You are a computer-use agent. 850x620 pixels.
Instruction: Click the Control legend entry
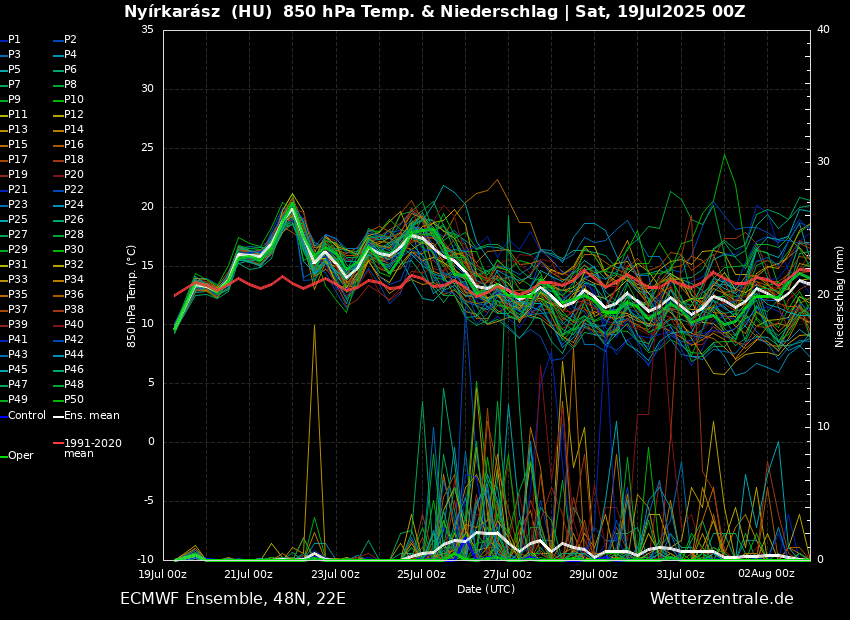[x=27, y=415]
